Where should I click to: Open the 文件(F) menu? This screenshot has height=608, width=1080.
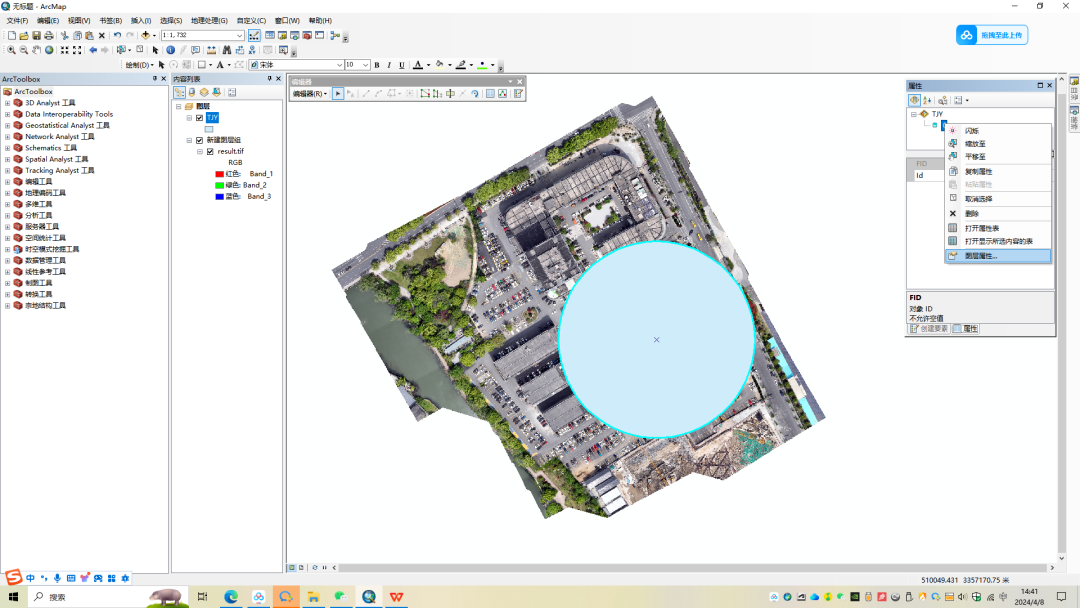tap(17, 21)
